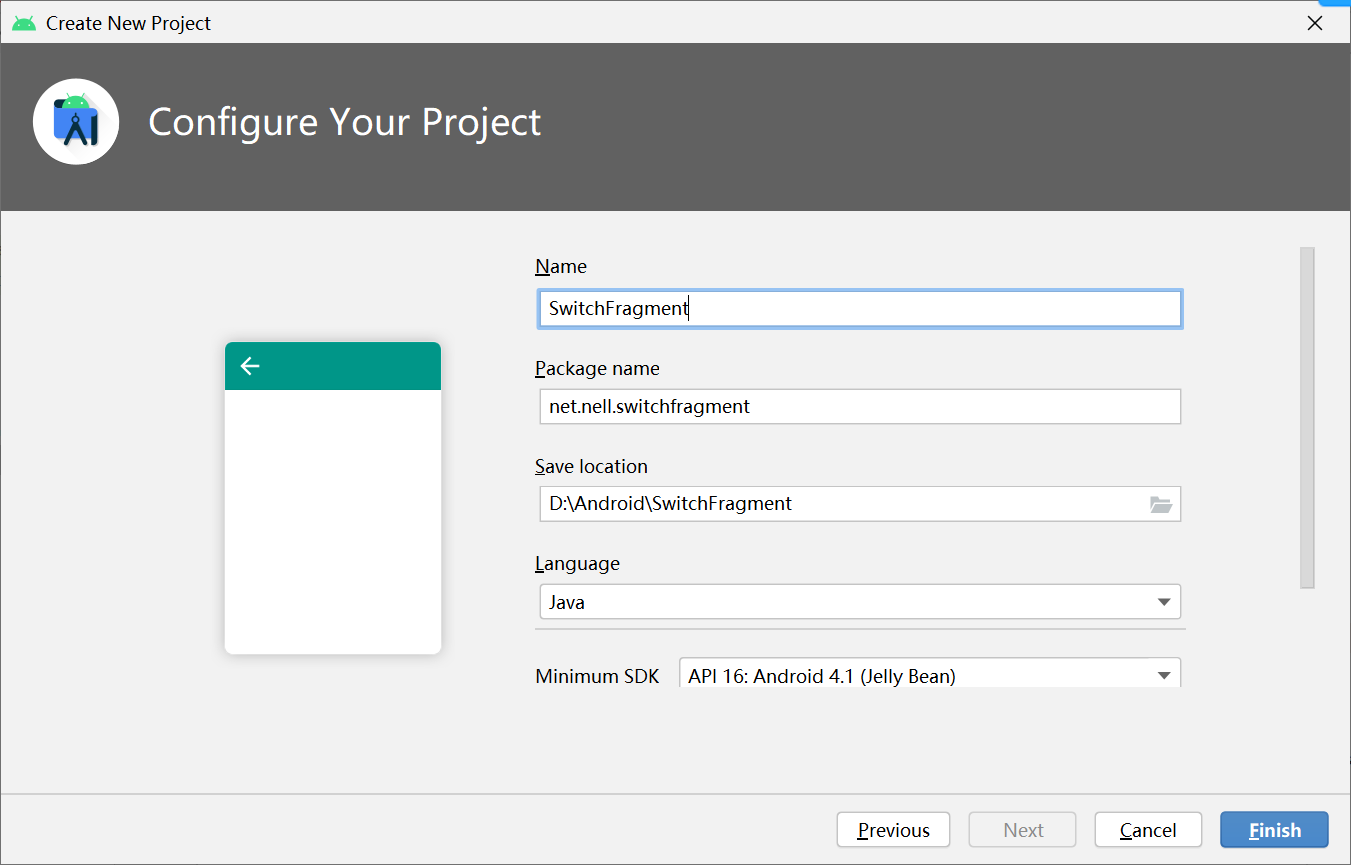Click the Android Studio logo in header

click(x=76, y=121)
